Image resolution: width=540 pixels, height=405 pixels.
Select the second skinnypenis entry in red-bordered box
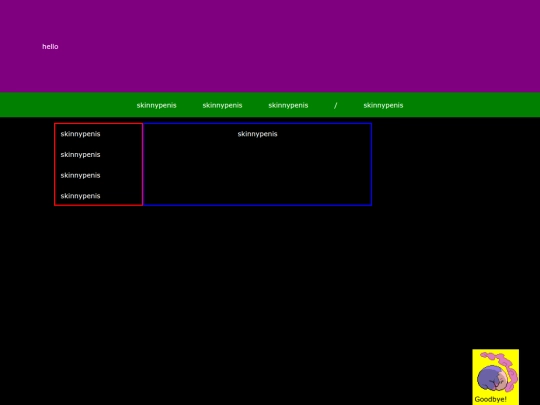pyautogui.click(x=80, y=155)
